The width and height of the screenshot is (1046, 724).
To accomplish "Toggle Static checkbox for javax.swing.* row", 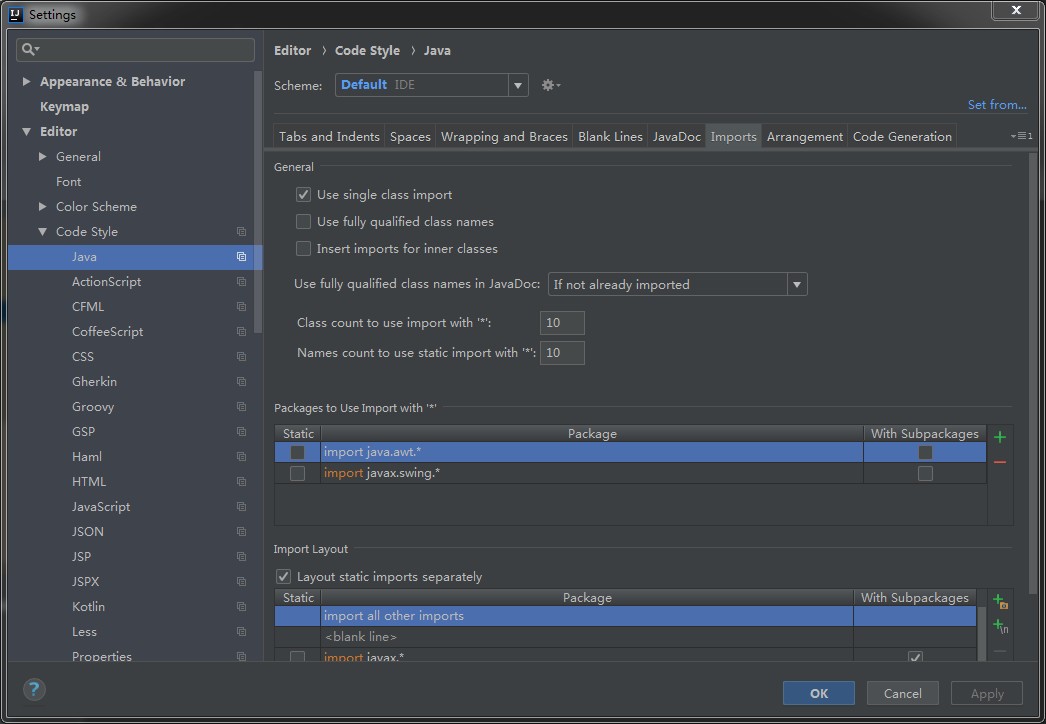I will coord(298,473).
